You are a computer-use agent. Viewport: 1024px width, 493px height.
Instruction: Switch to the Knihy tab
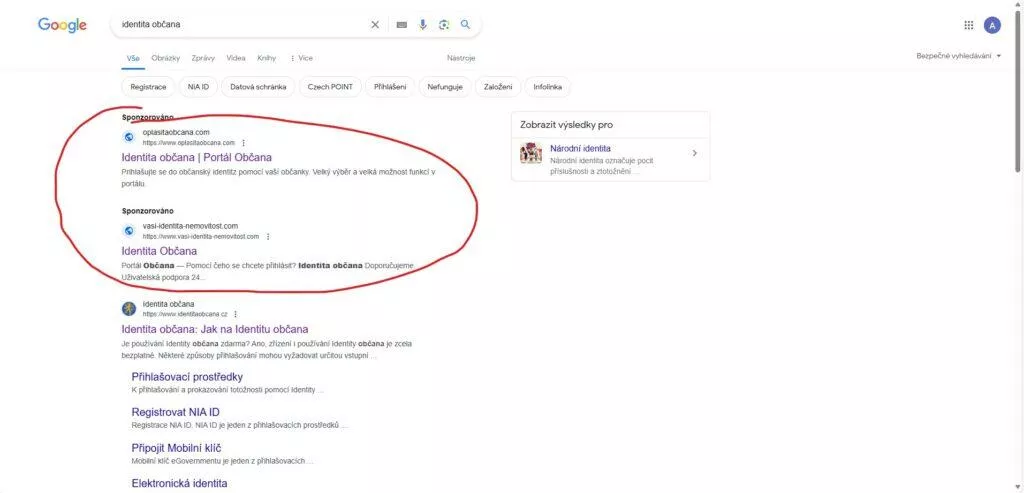266,58
